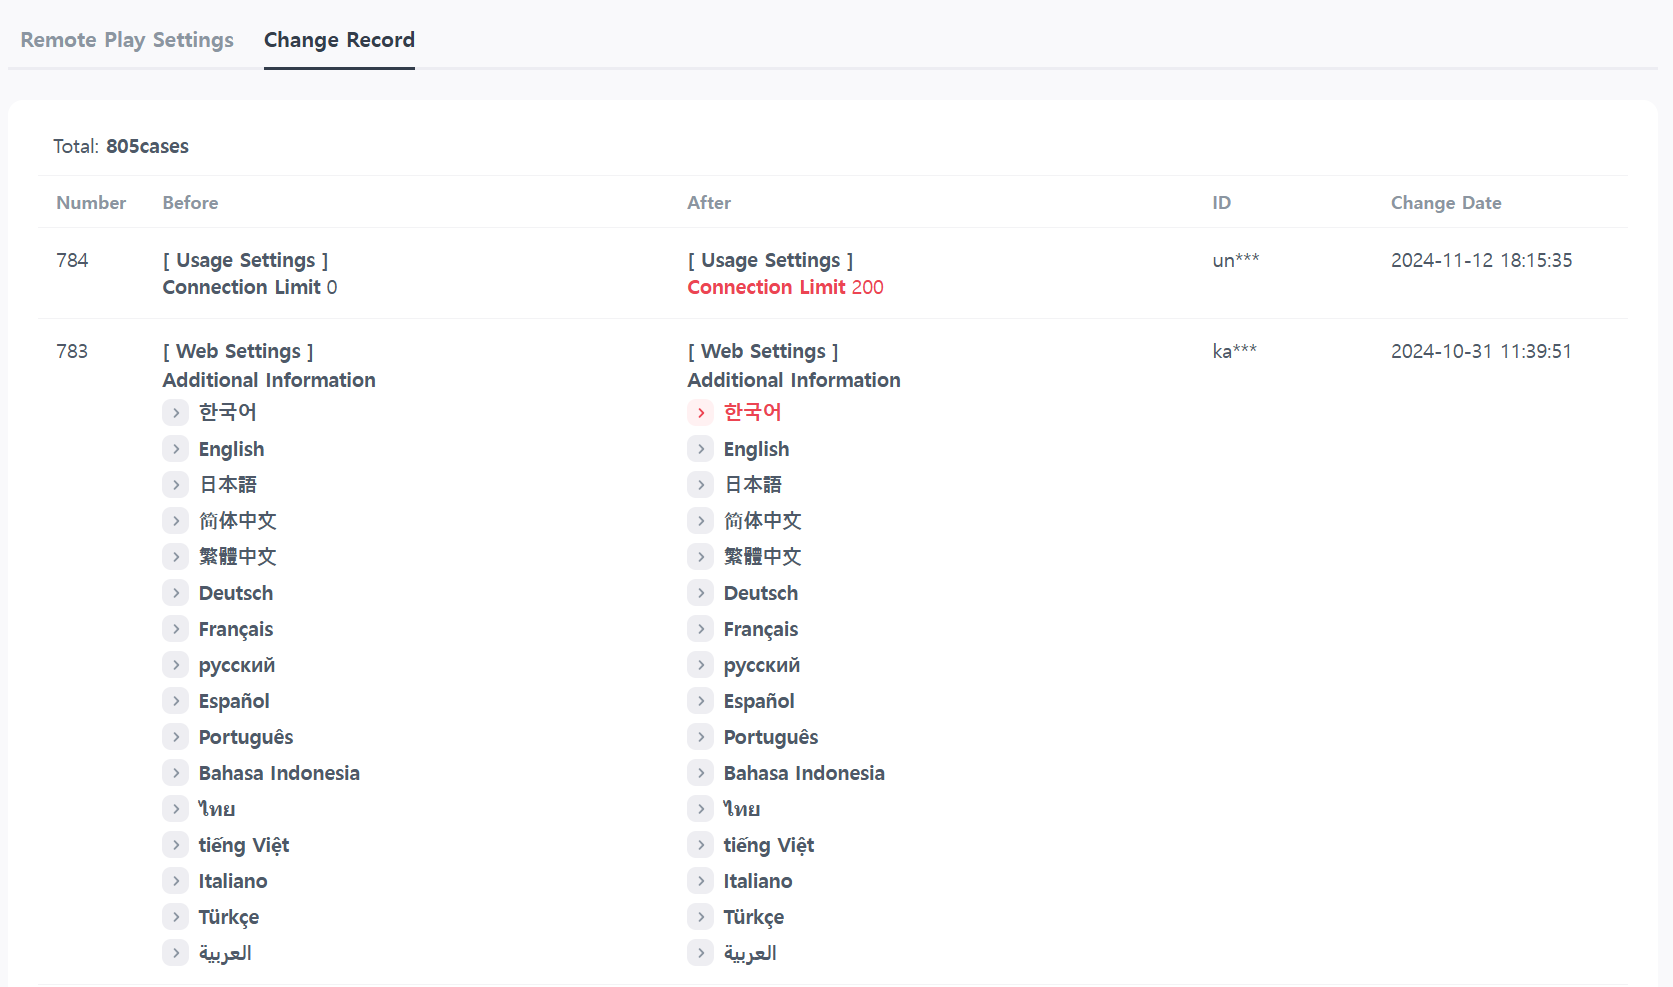Open Bahasa Indonesia chevron in Before column
1673x987 pixels.
coord(176,773)
